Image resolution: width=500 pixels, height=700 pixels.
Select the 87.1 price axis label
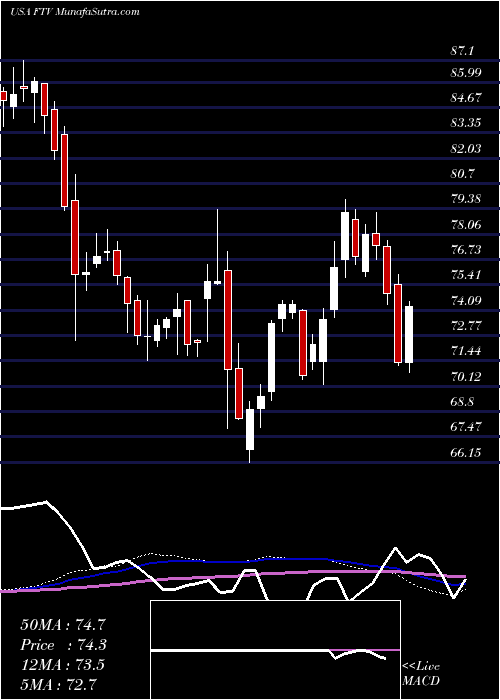461,51
